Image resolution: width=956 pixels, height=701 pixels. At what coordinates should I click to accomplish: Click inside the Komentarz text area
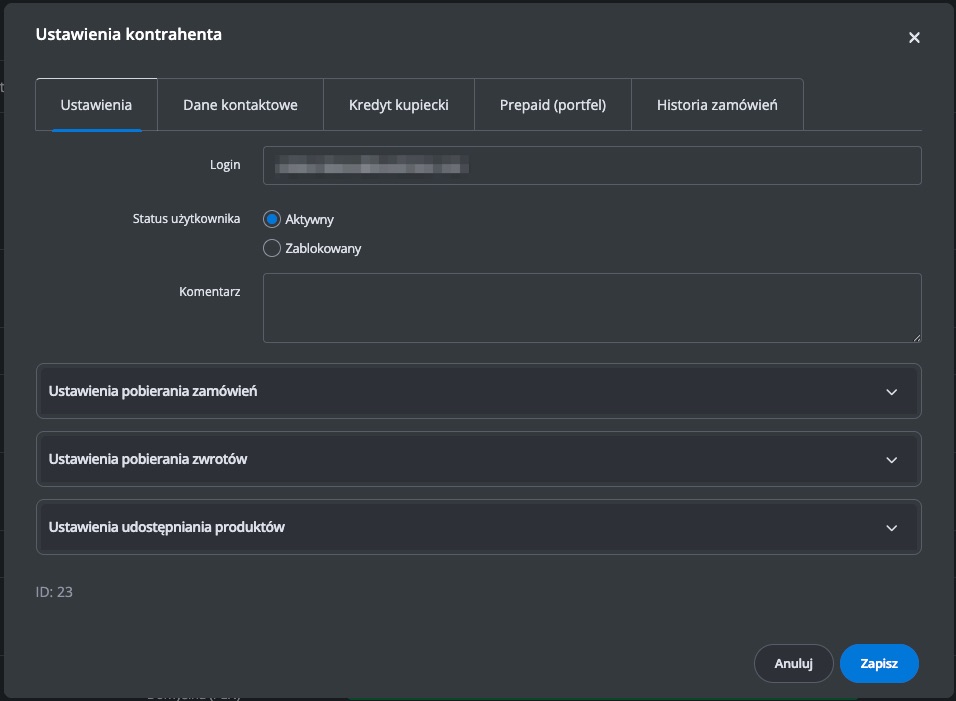pyautogui.click(x=590, y=308)
